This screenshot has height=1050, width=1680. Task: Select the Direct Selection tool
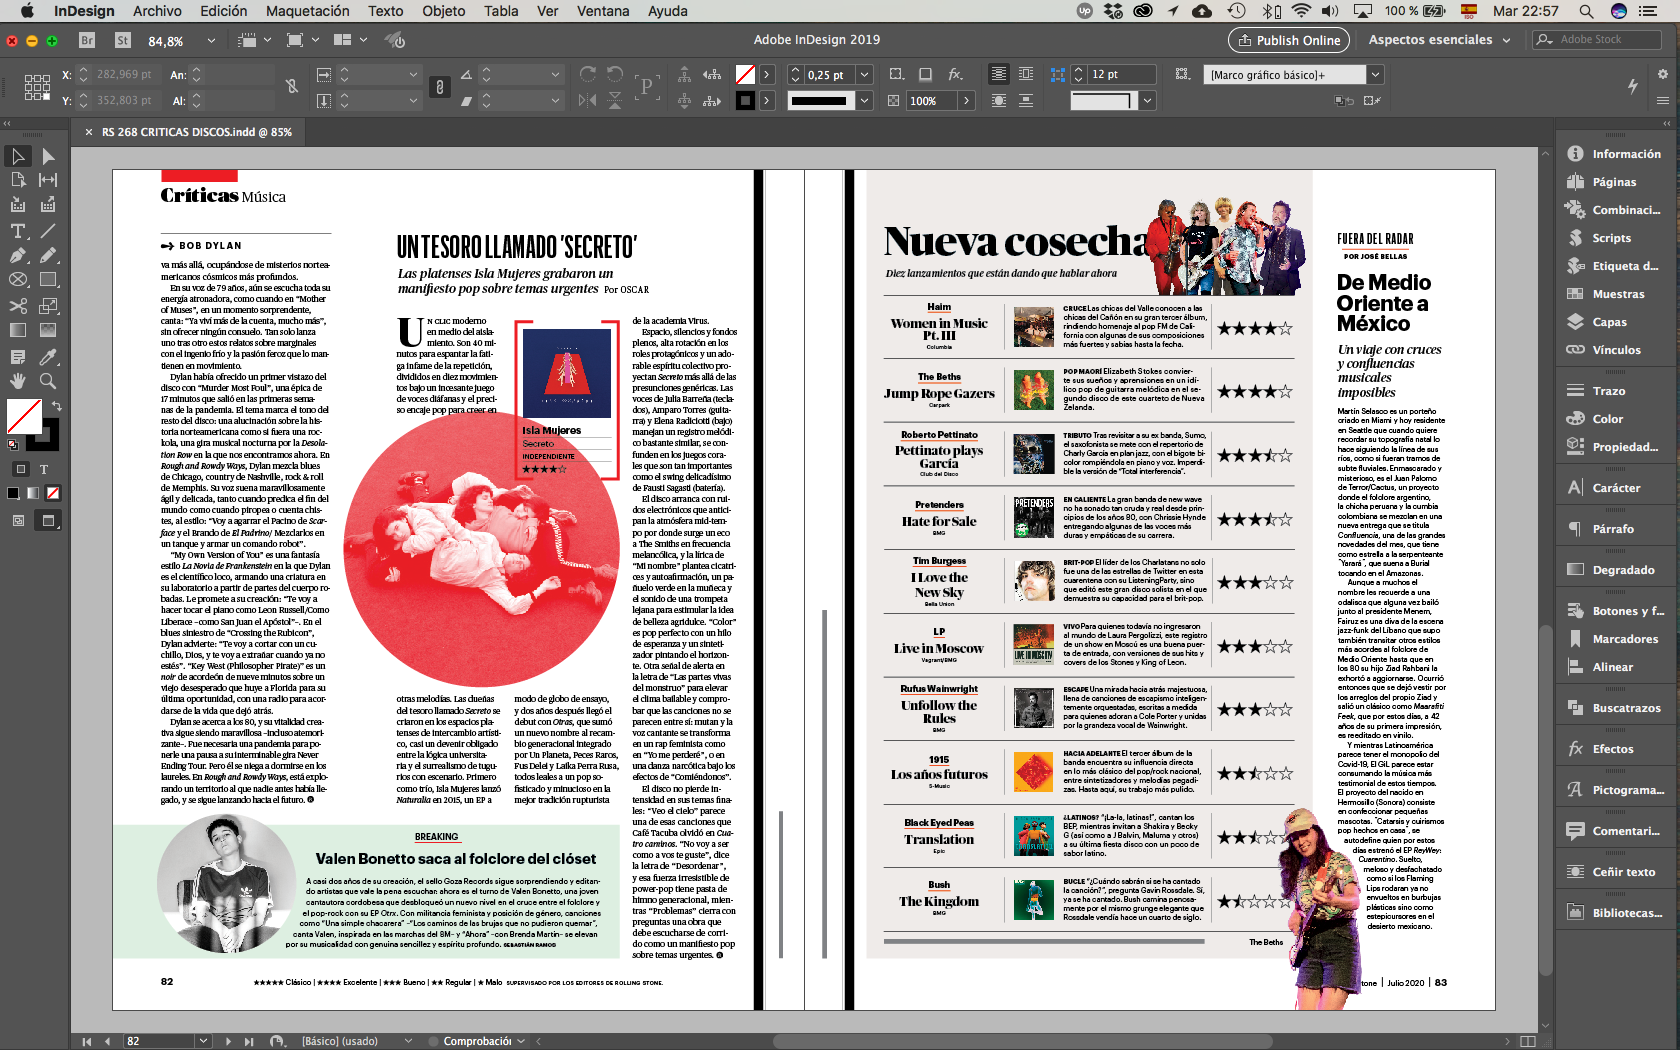click(48, 156)
